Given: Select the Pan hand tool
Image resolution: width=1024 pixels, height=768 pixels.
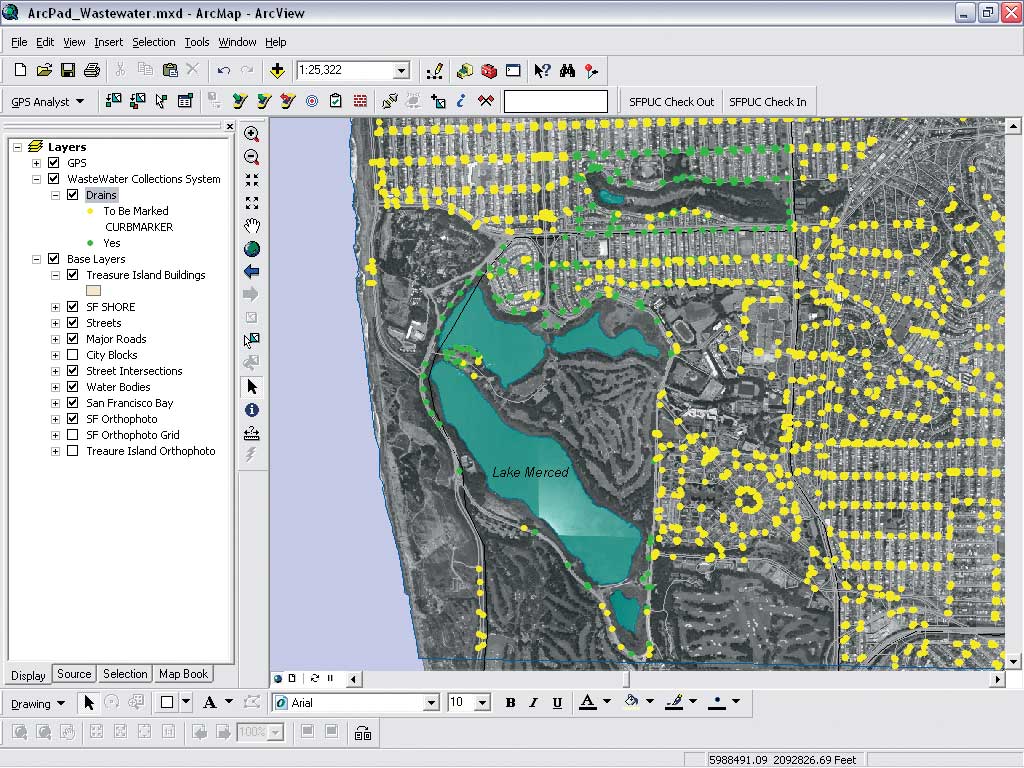Looking at the screenshot, I should pyautogui.click(x=251, y=226).
